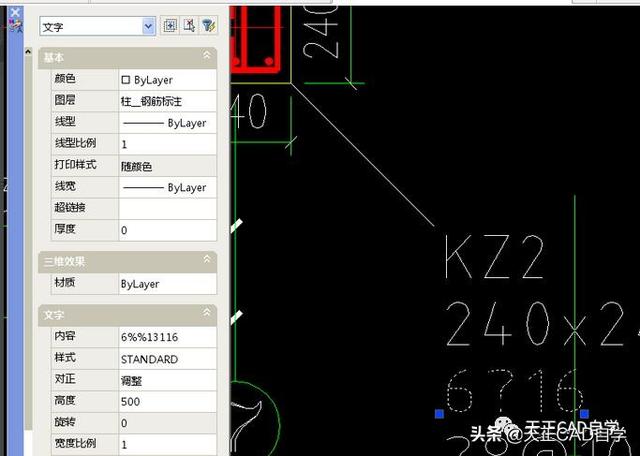Click the 线型 property label

(65, 122)
